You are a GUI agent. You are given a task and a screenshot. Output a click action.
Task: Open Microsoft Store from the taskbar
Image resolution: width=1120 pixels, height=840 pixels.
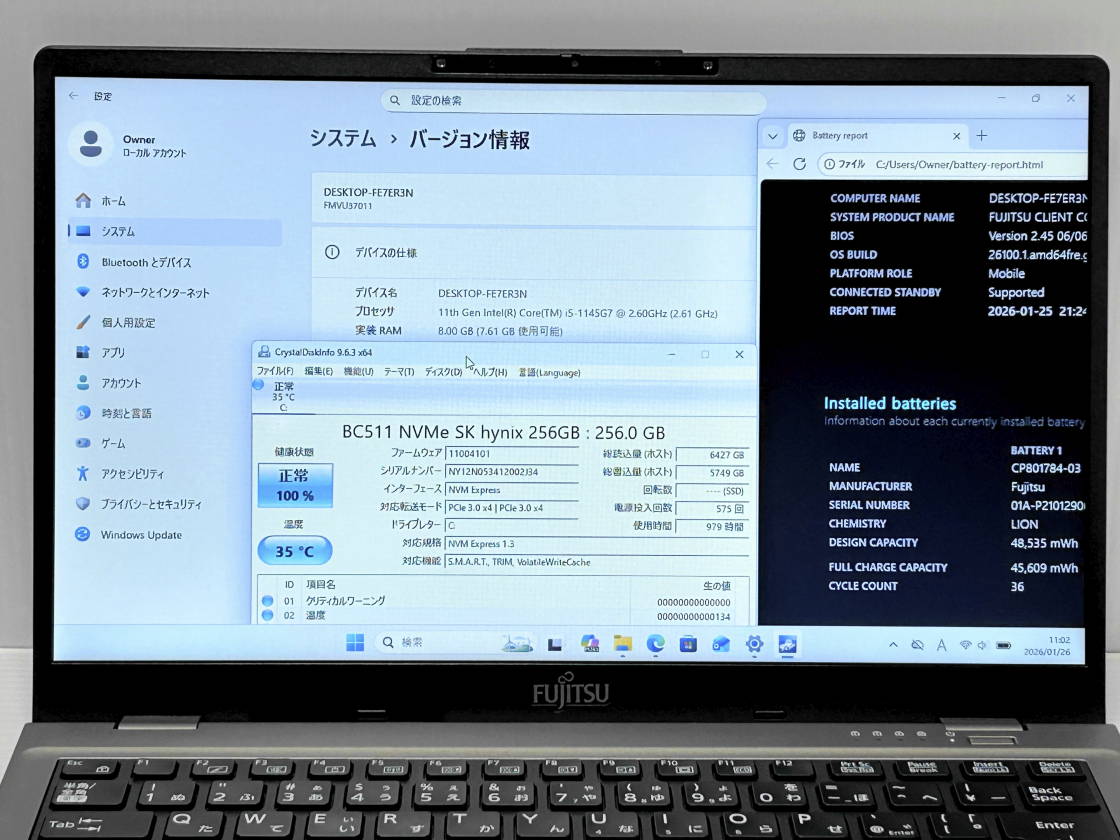[688, 644]
